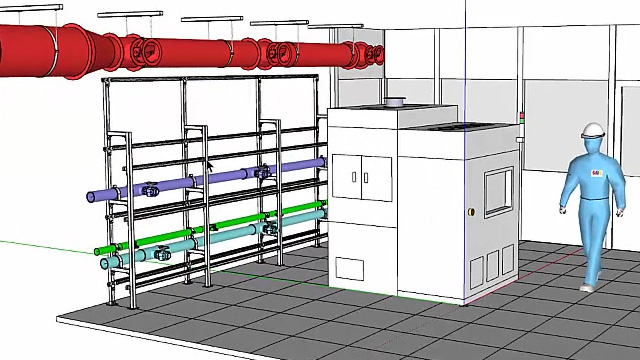Select the cylindrical vent atop the cabinet

[x=395, y=102]
